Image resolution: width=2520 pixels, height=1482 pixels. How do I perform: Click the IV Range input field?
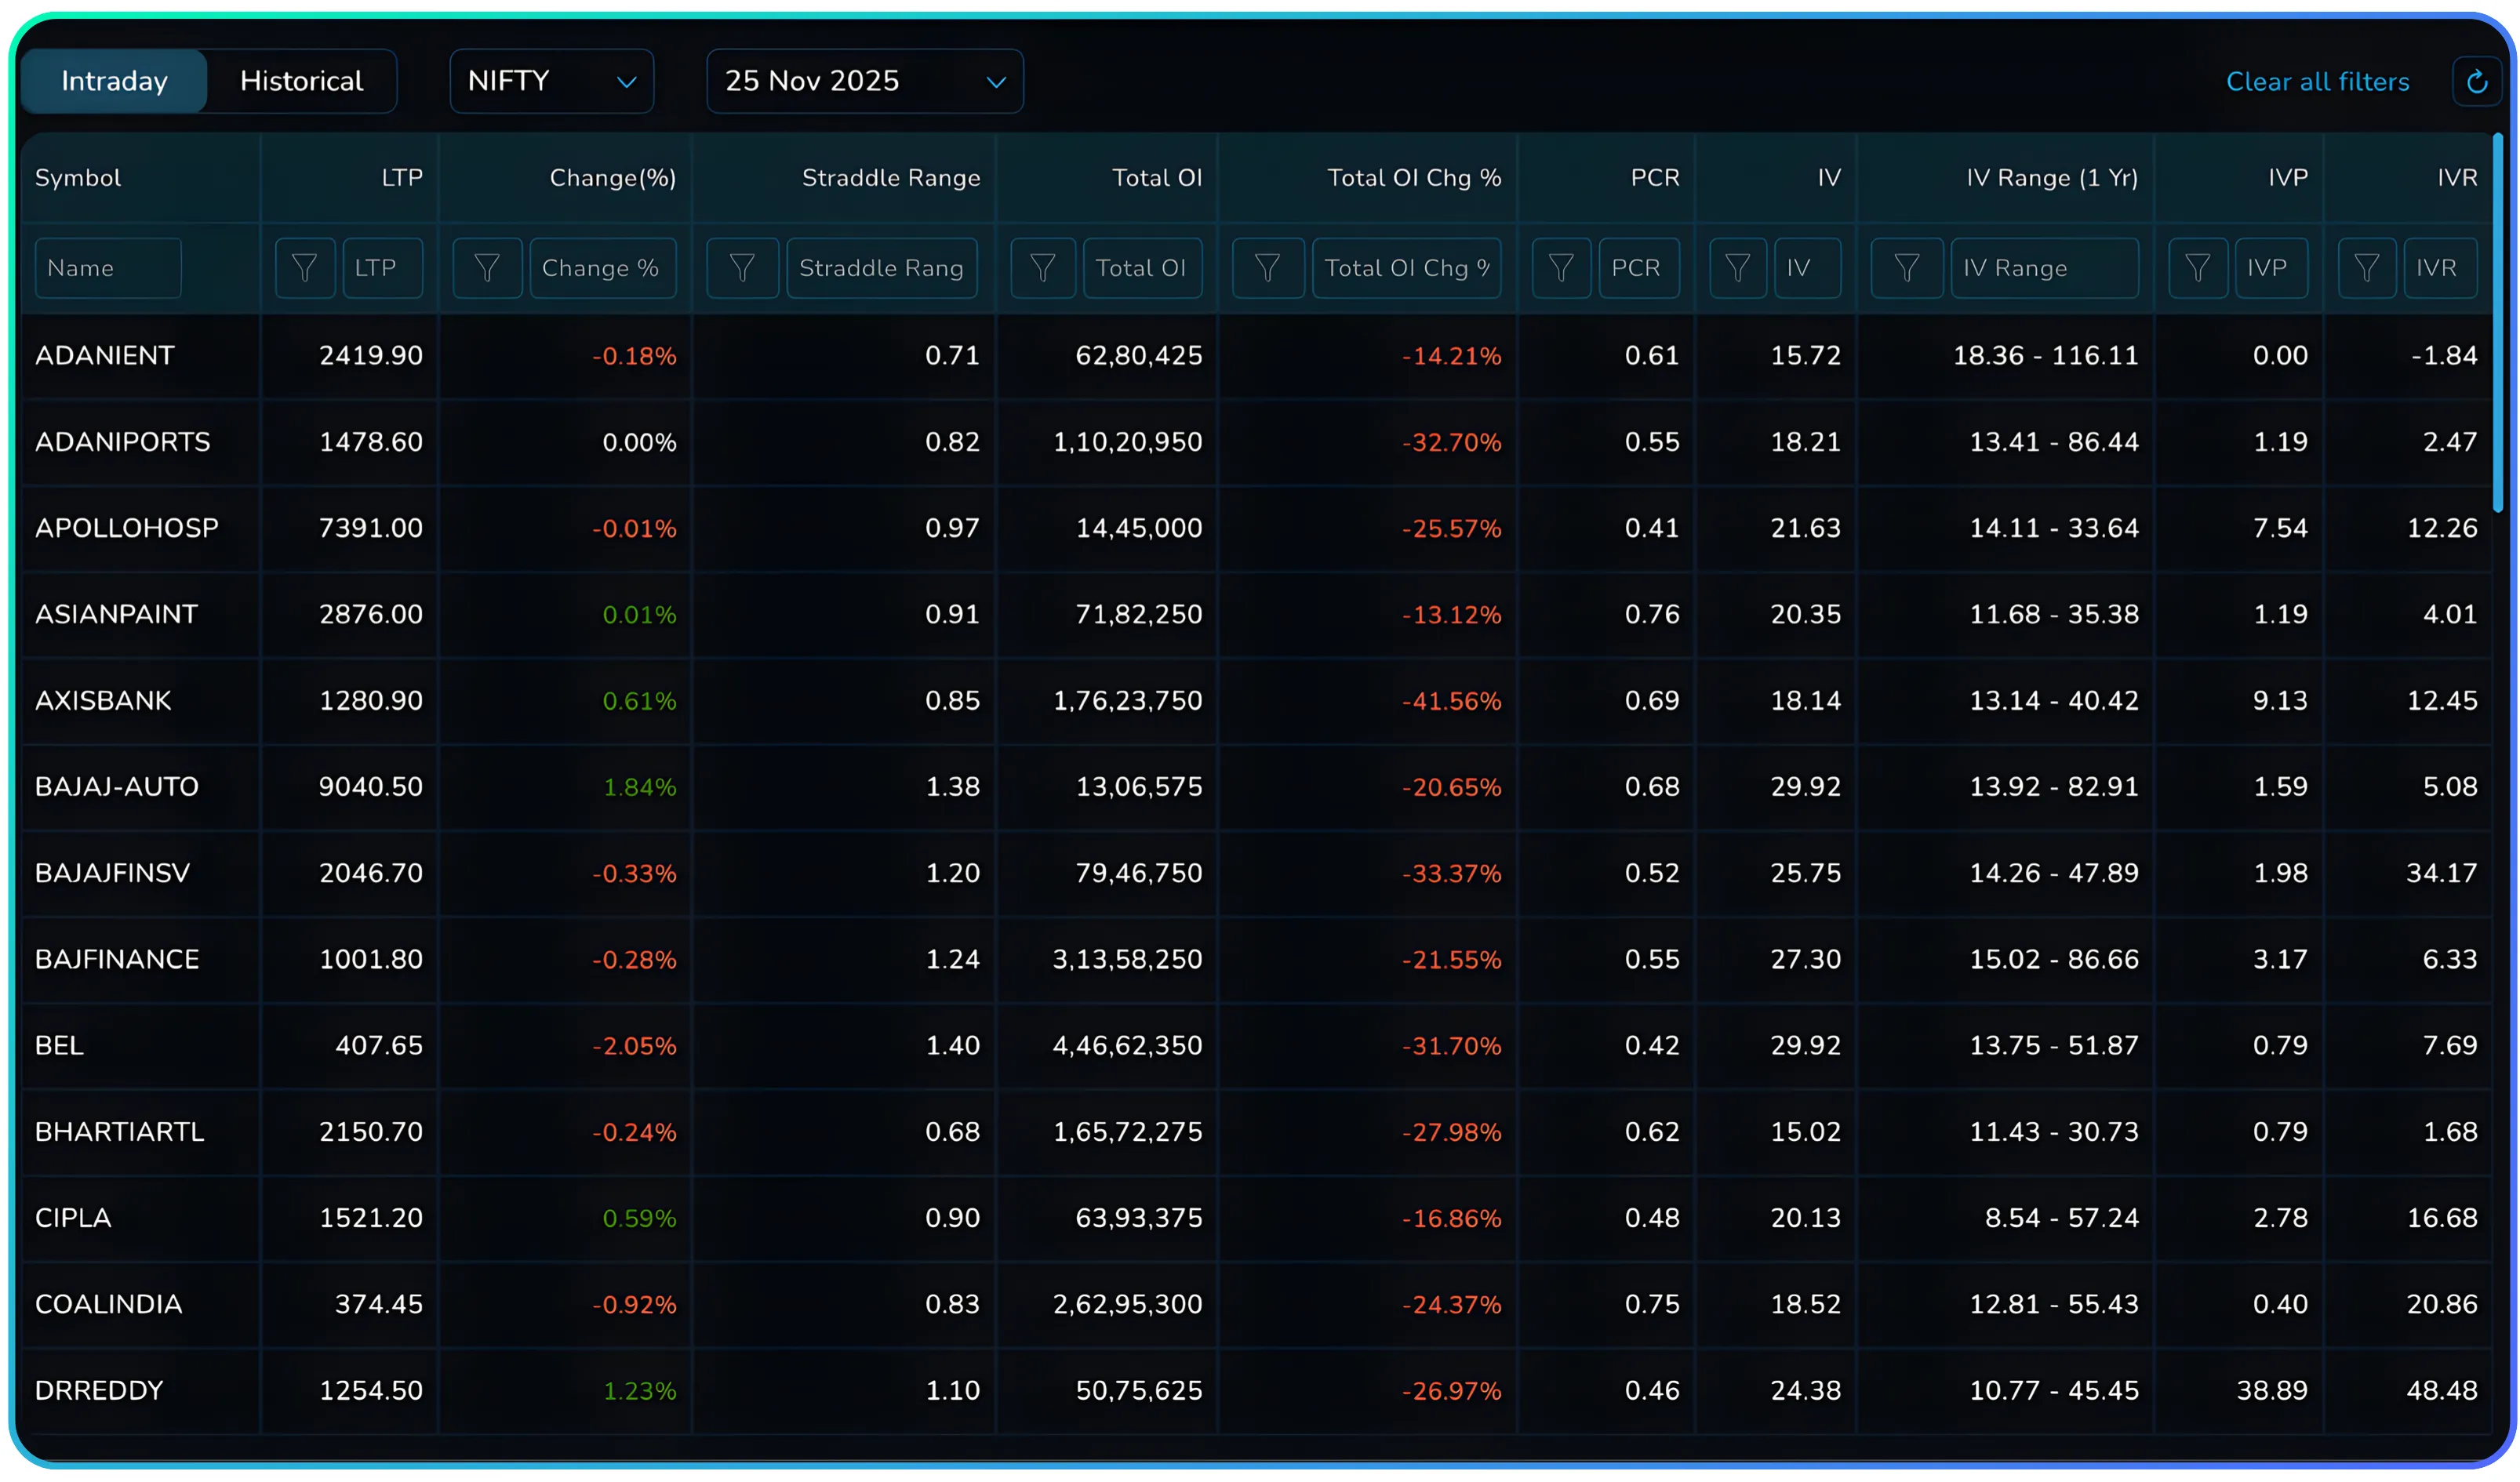click(x=2045, y=268)
